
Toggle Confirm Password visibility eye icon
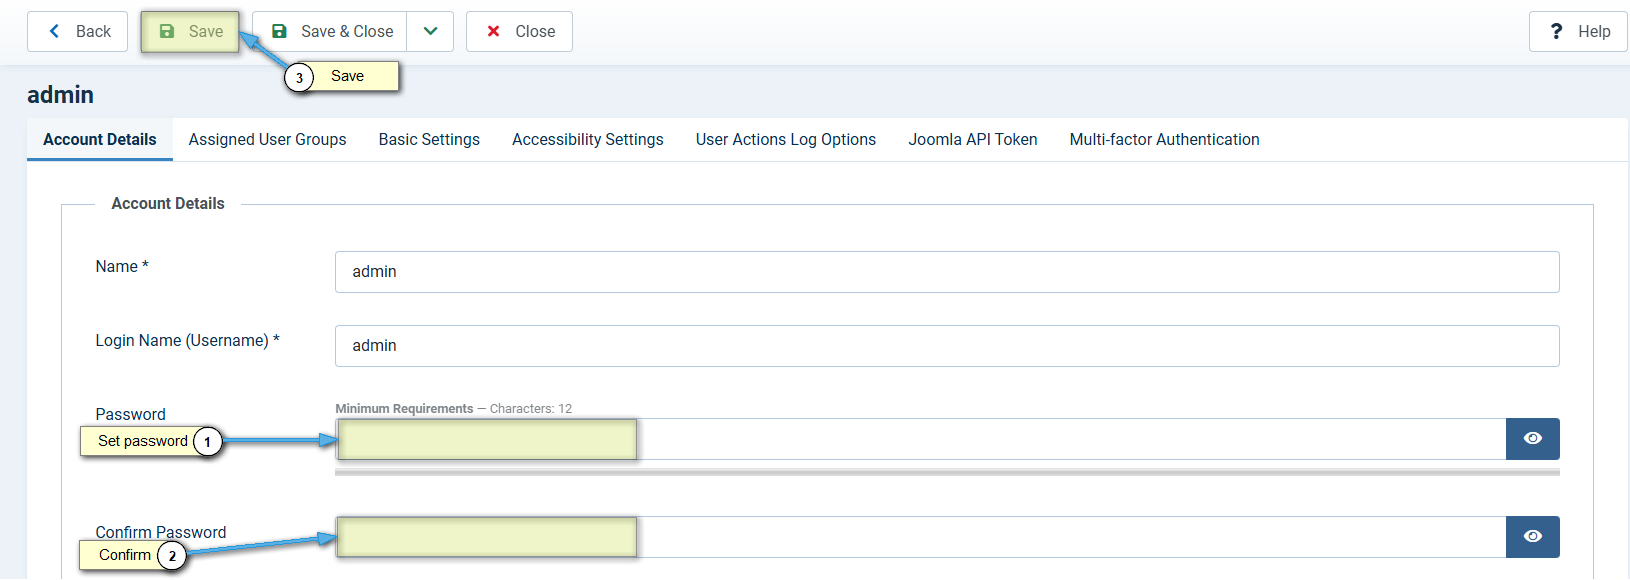coord(1532,537)
